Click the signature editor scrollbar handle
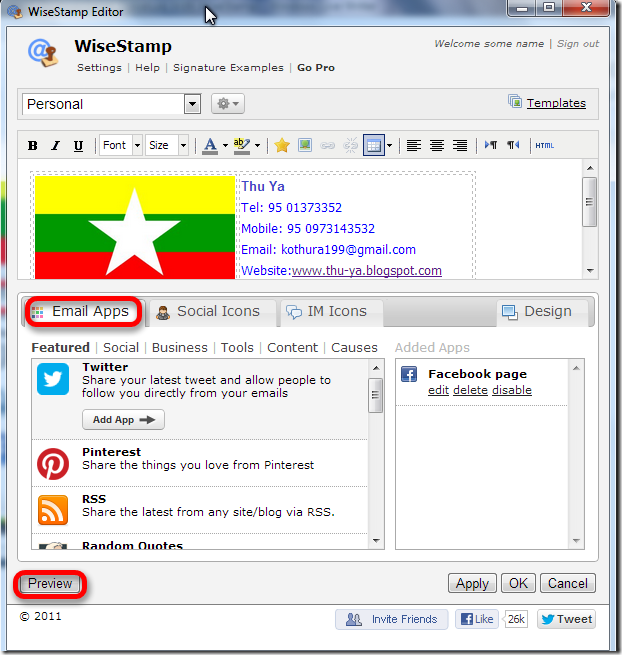622x655 pixels. point(589,202)
